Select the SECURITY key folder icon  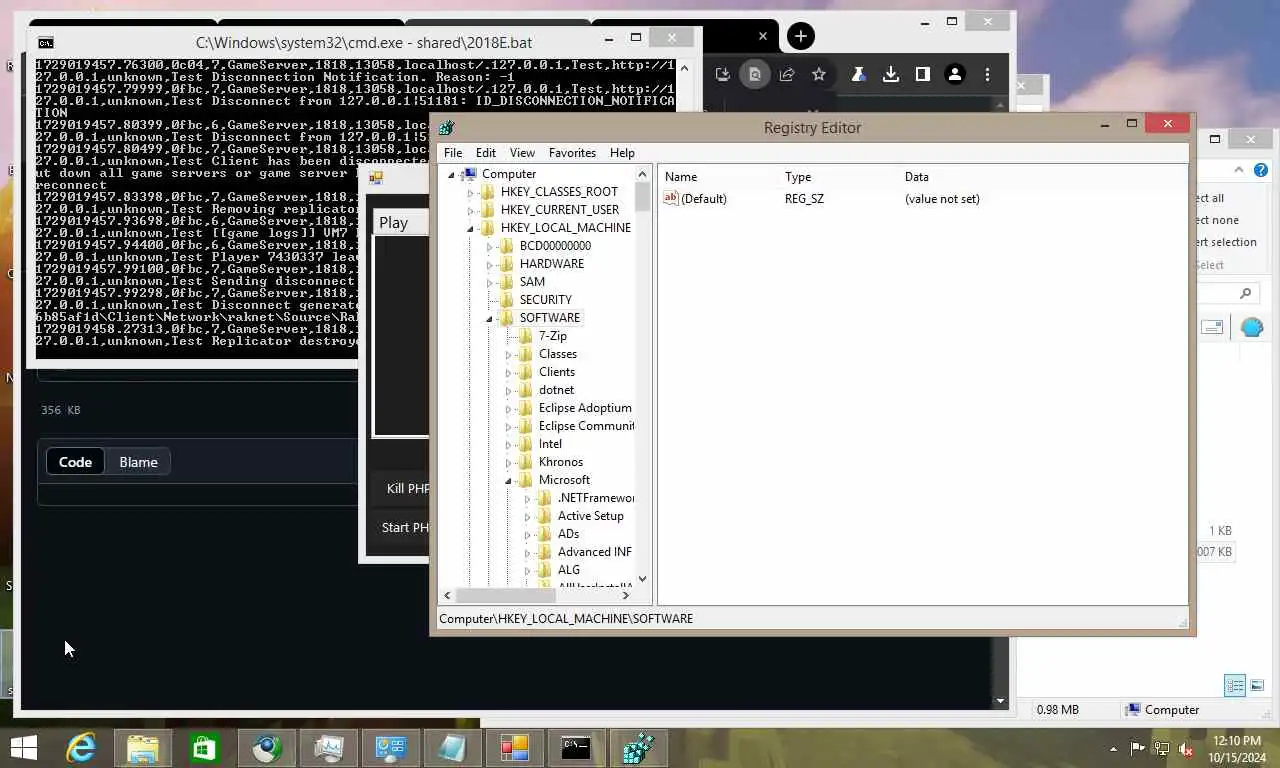point(506,299)
